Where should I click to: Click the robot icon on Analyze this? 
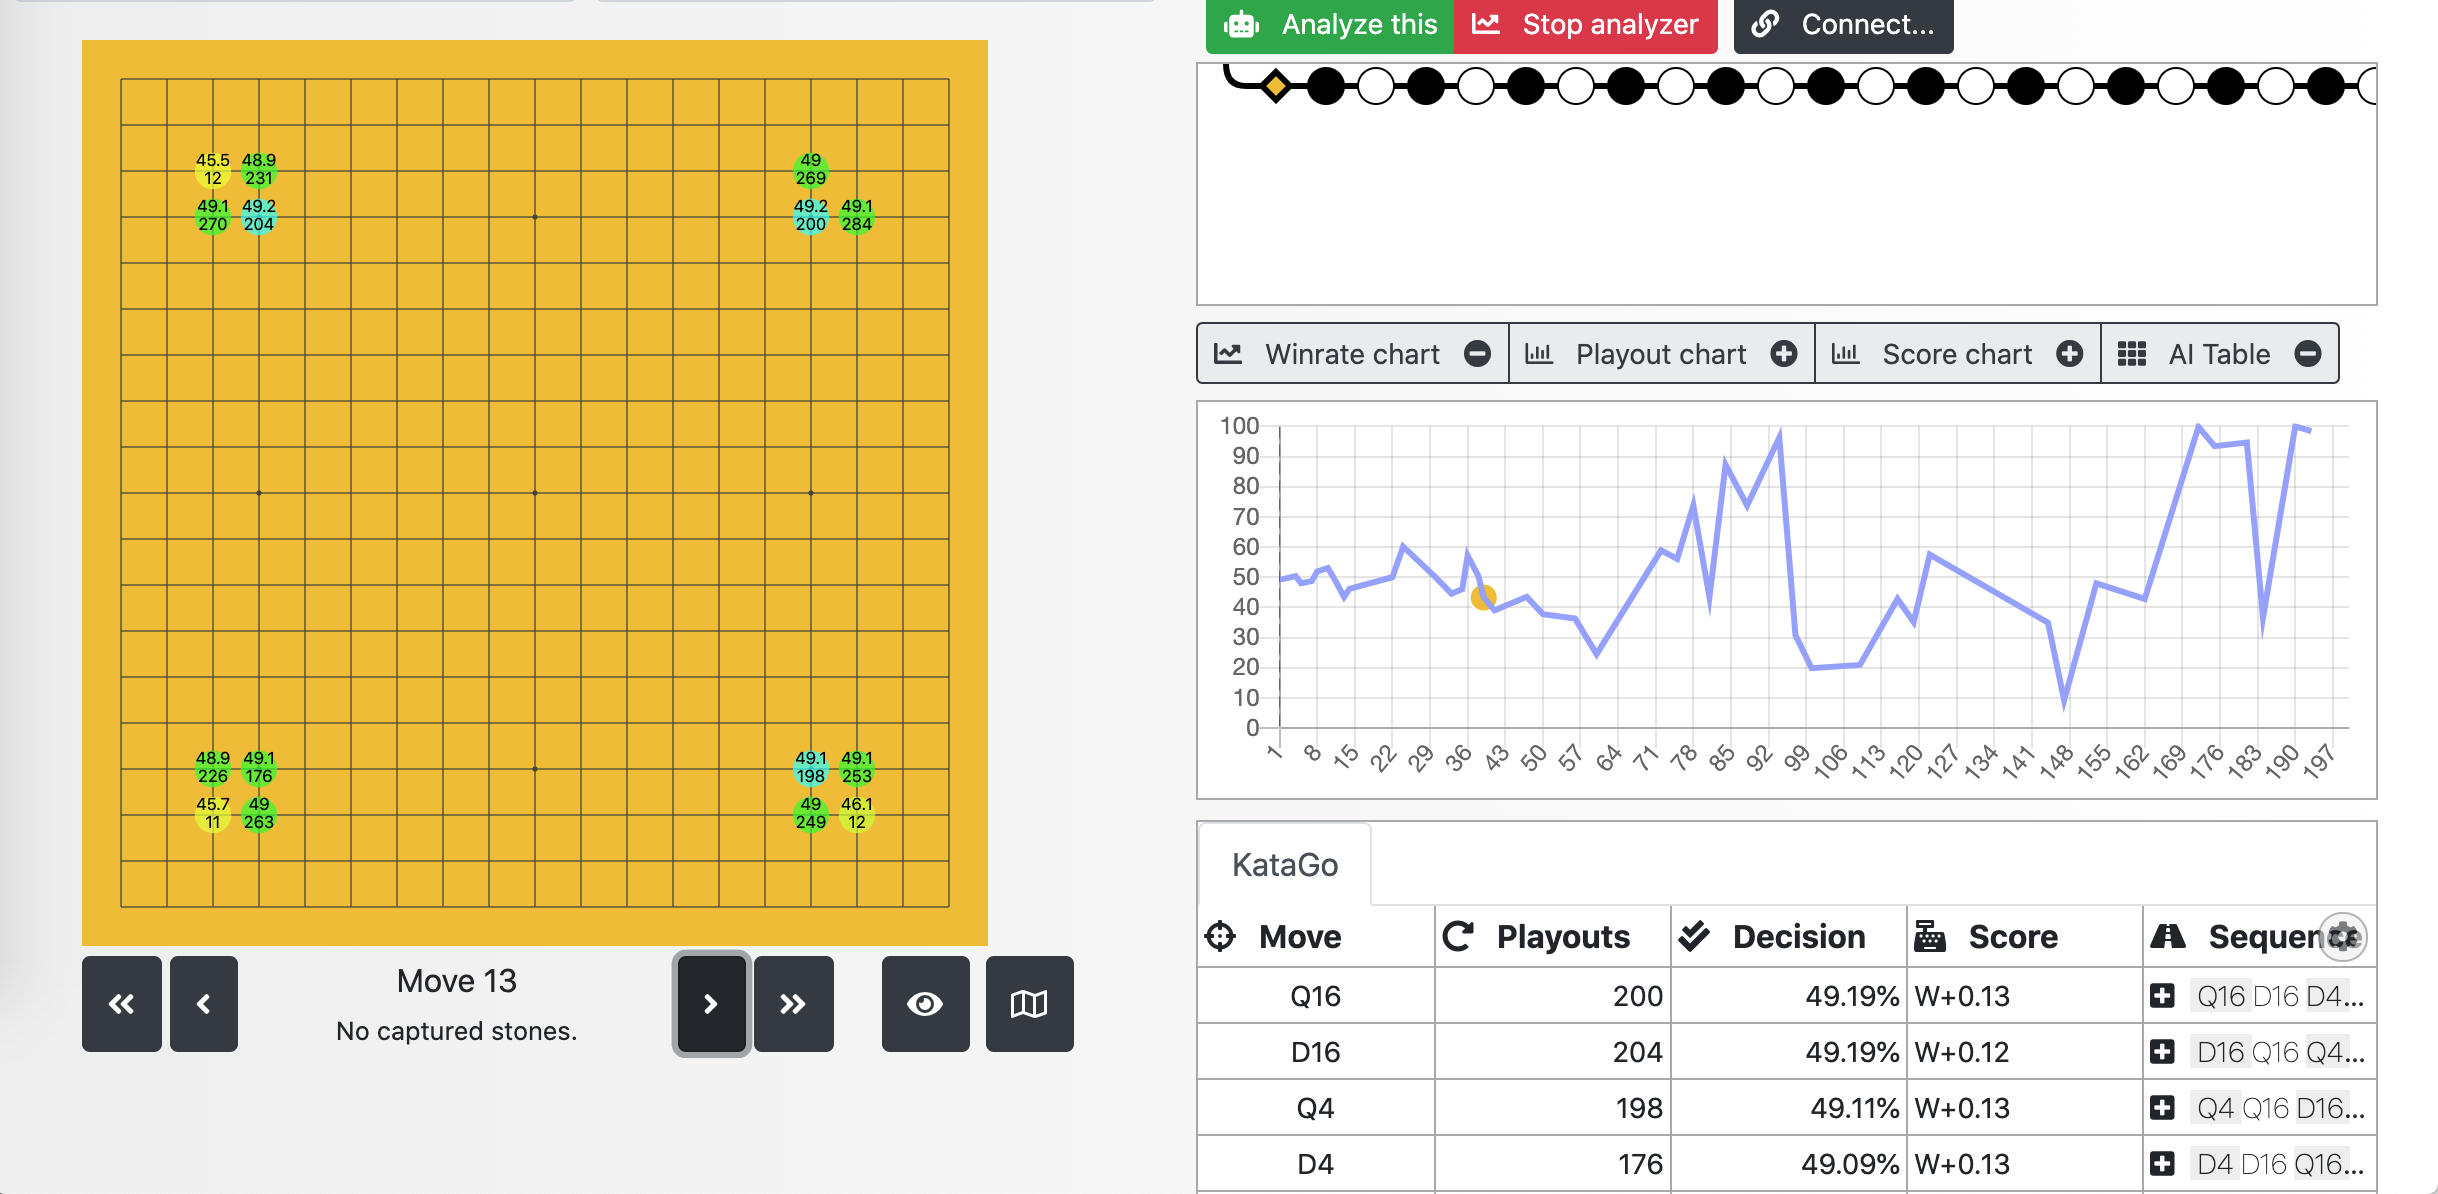coord(1241,24)
